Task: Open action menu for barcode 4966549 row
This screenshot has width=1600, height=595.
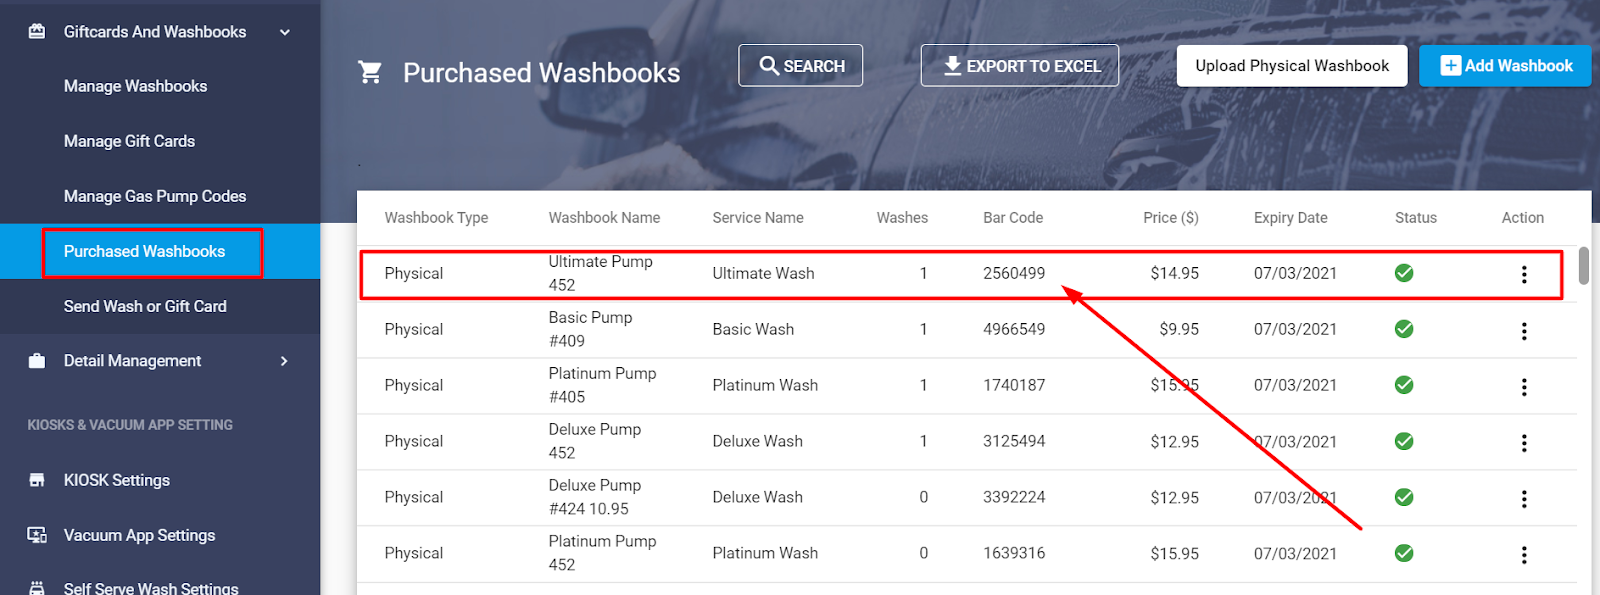Action: pyautogui.click(x=1524, y=330)
